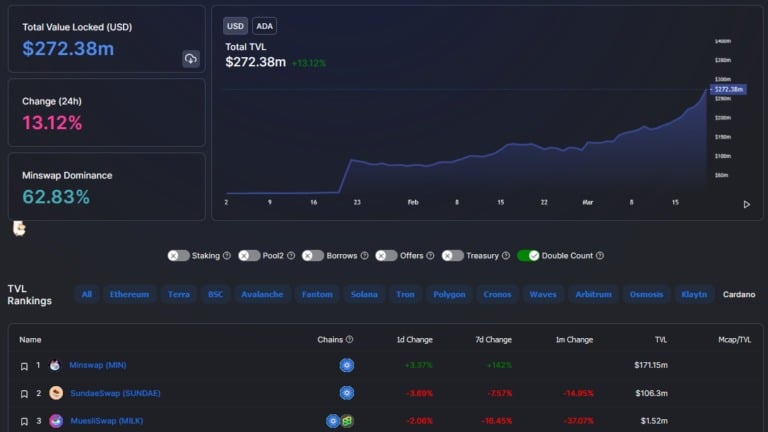Sort table by Name column
768x432 pixels.
click(30, 339)
